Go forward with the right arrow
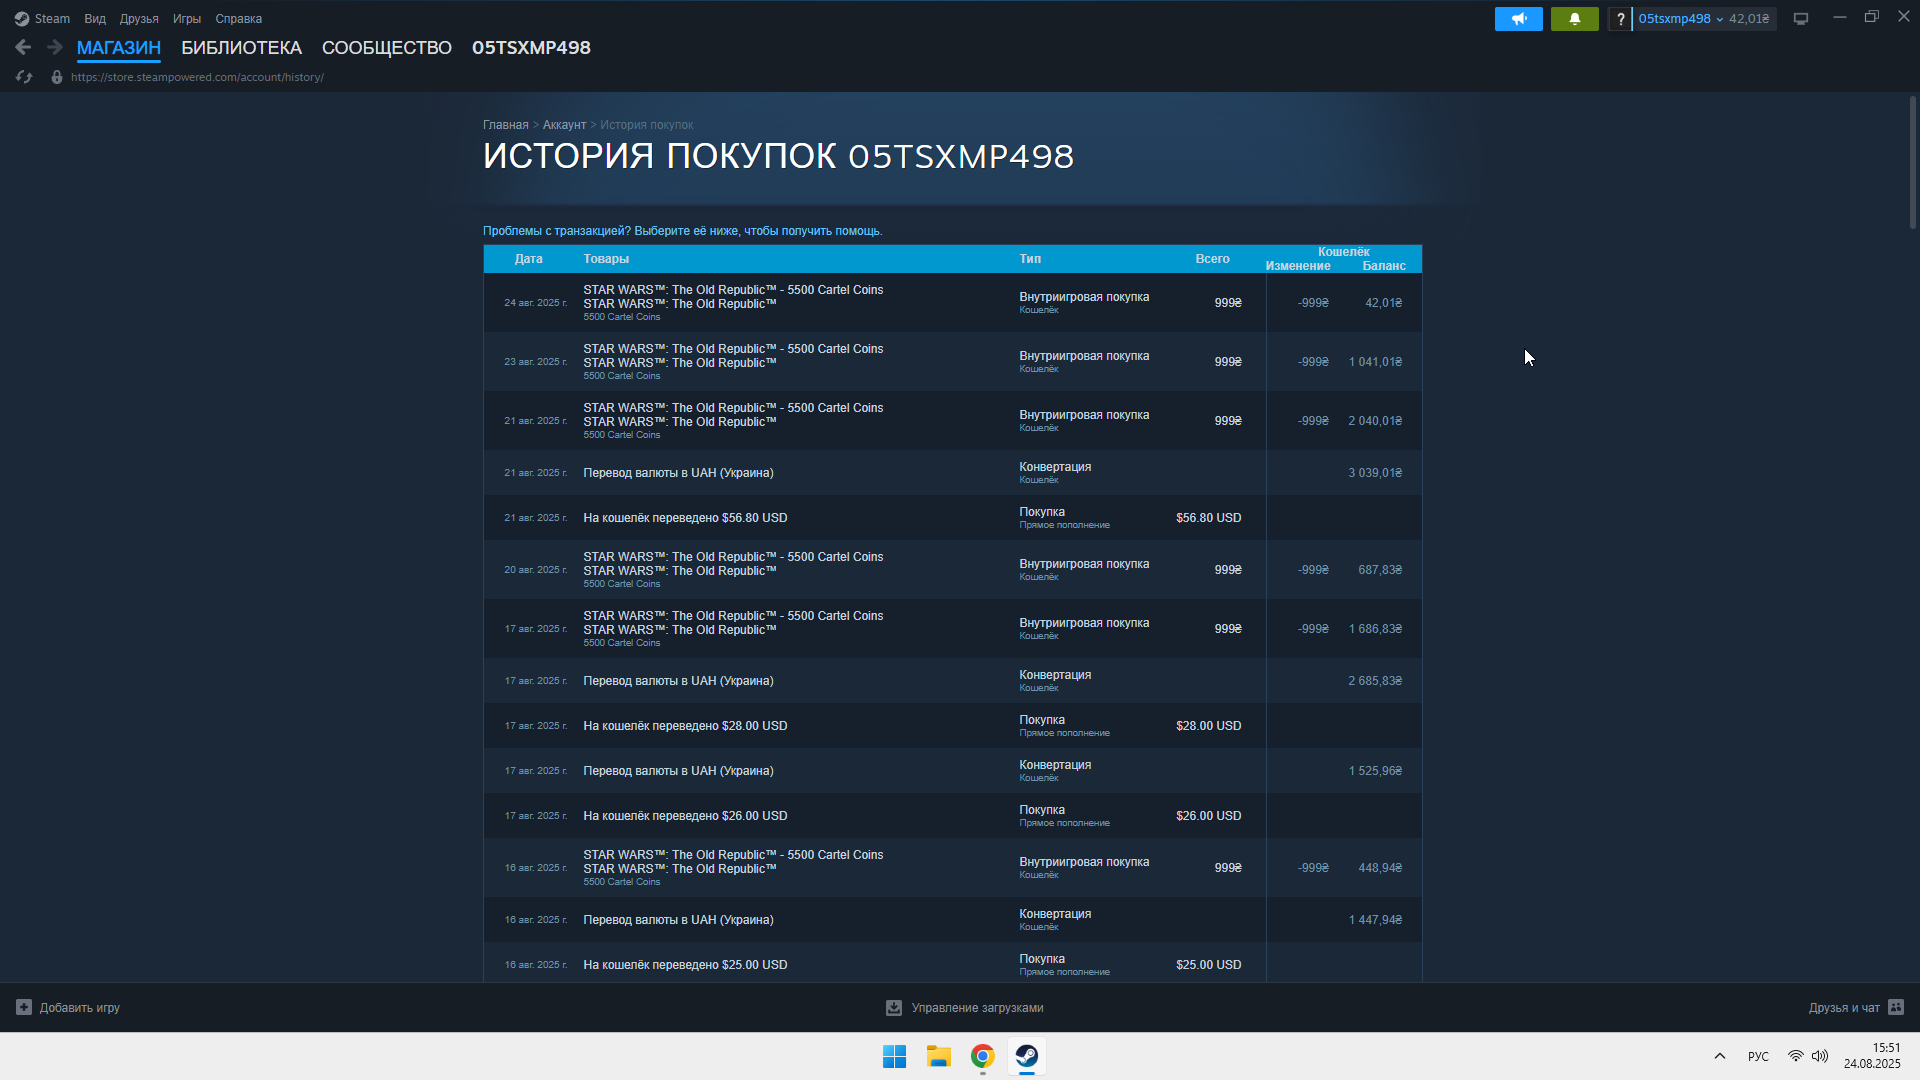Screen dimensions: 1920x1080 point(55,47)
